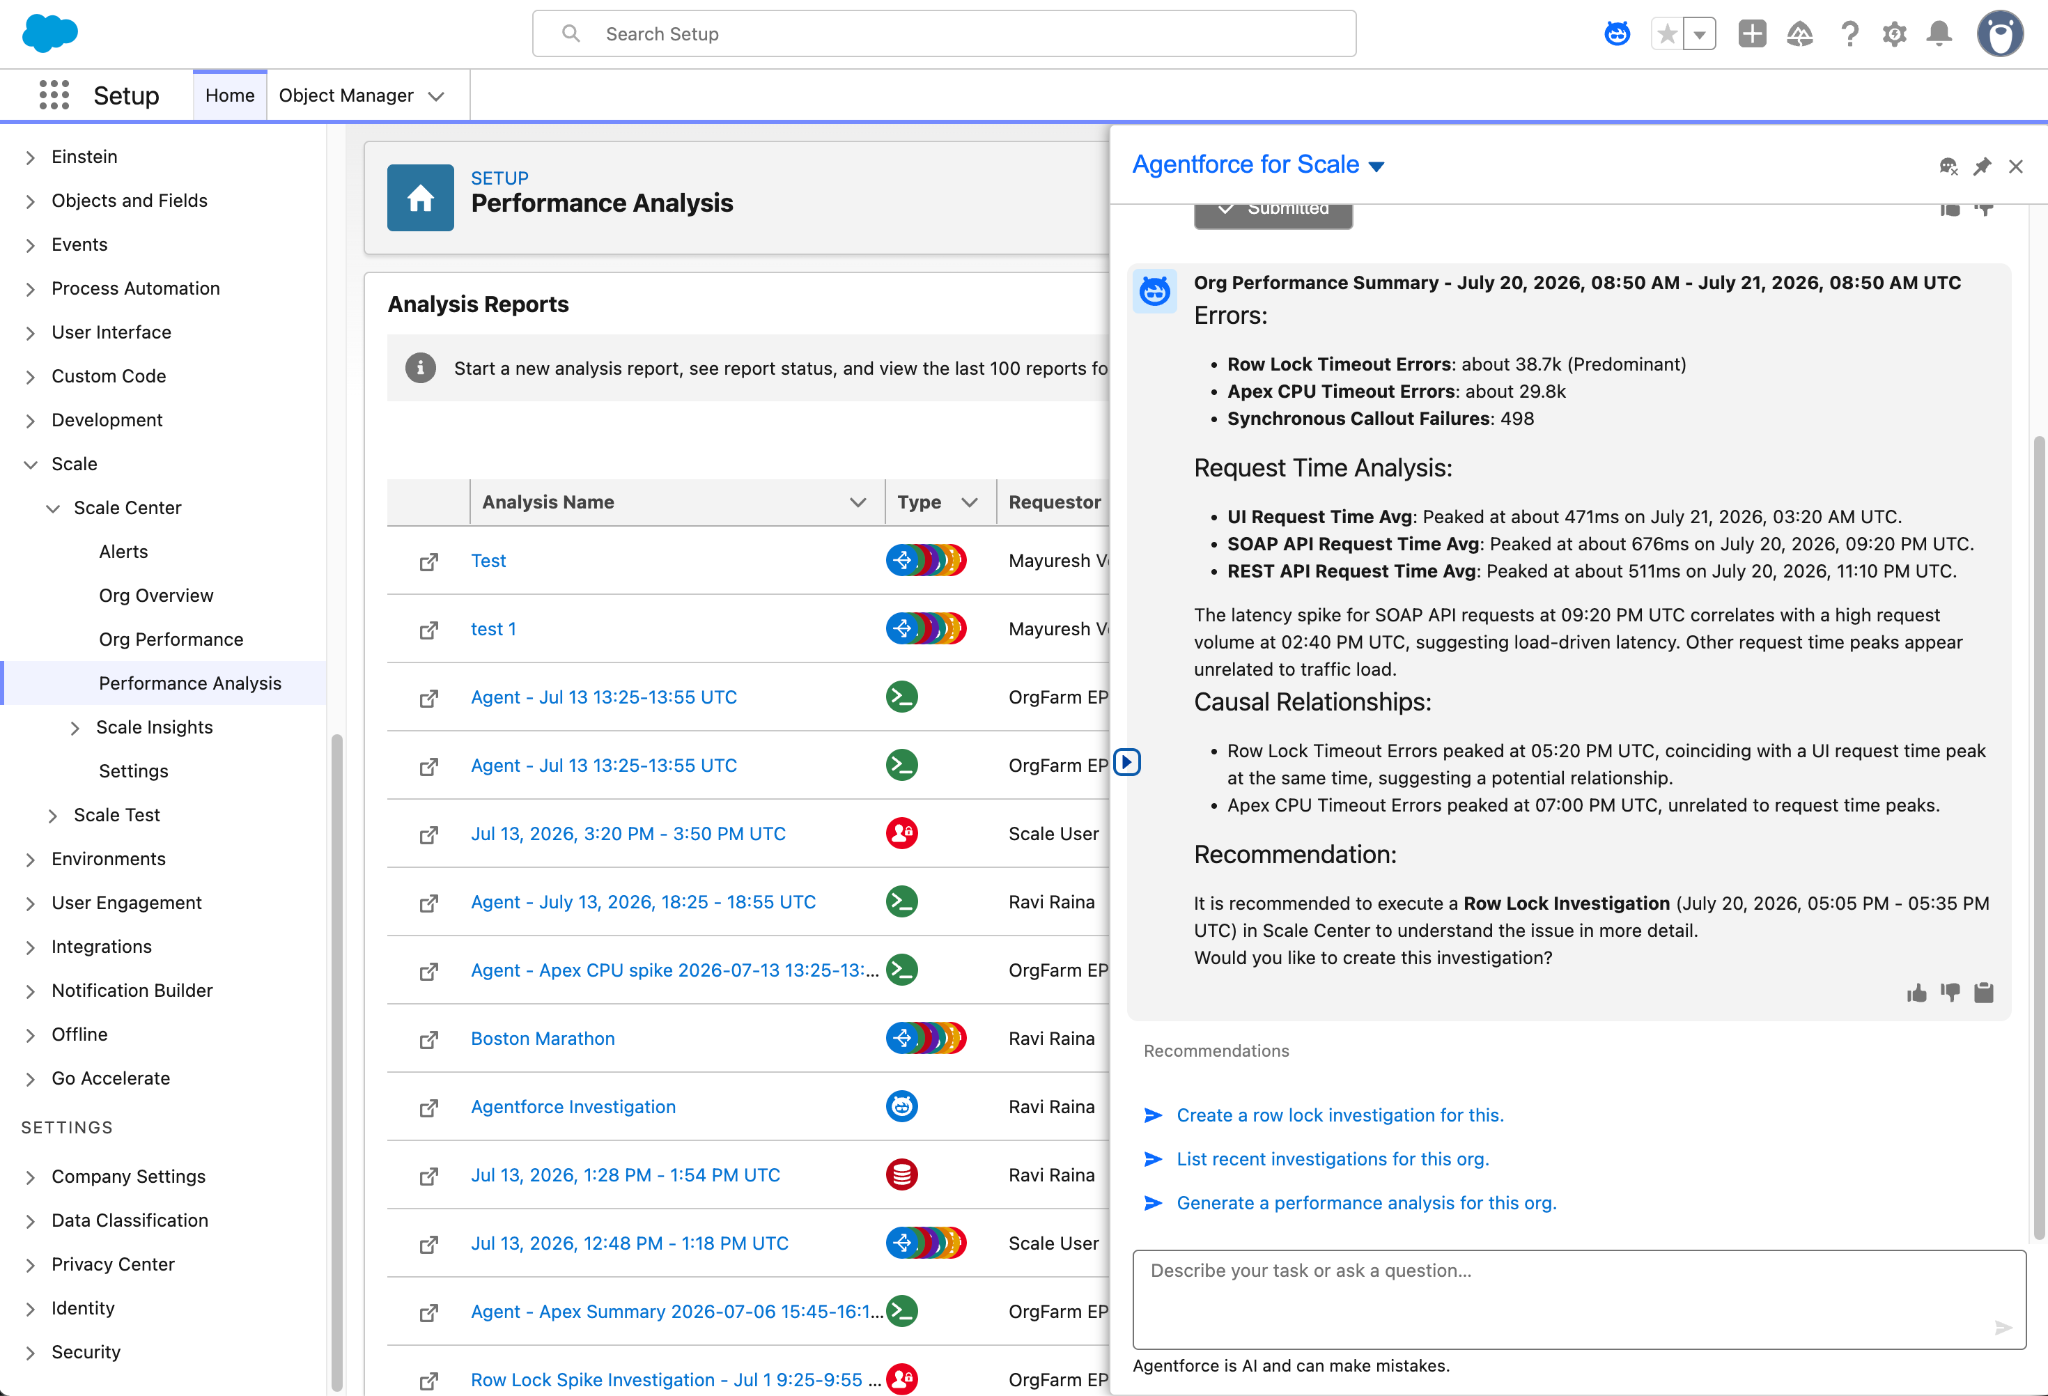Open the Object Manager tab dropdown chevron

tap(436, 96)
